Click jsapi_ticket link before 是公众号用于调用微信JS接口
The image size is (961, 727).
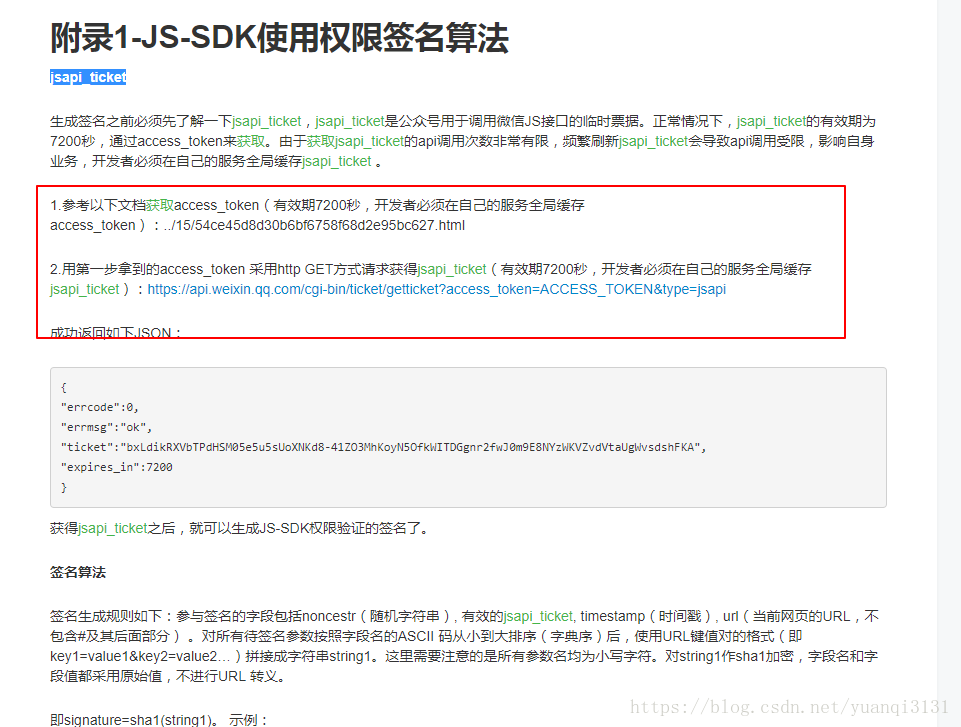pos(349,121)
